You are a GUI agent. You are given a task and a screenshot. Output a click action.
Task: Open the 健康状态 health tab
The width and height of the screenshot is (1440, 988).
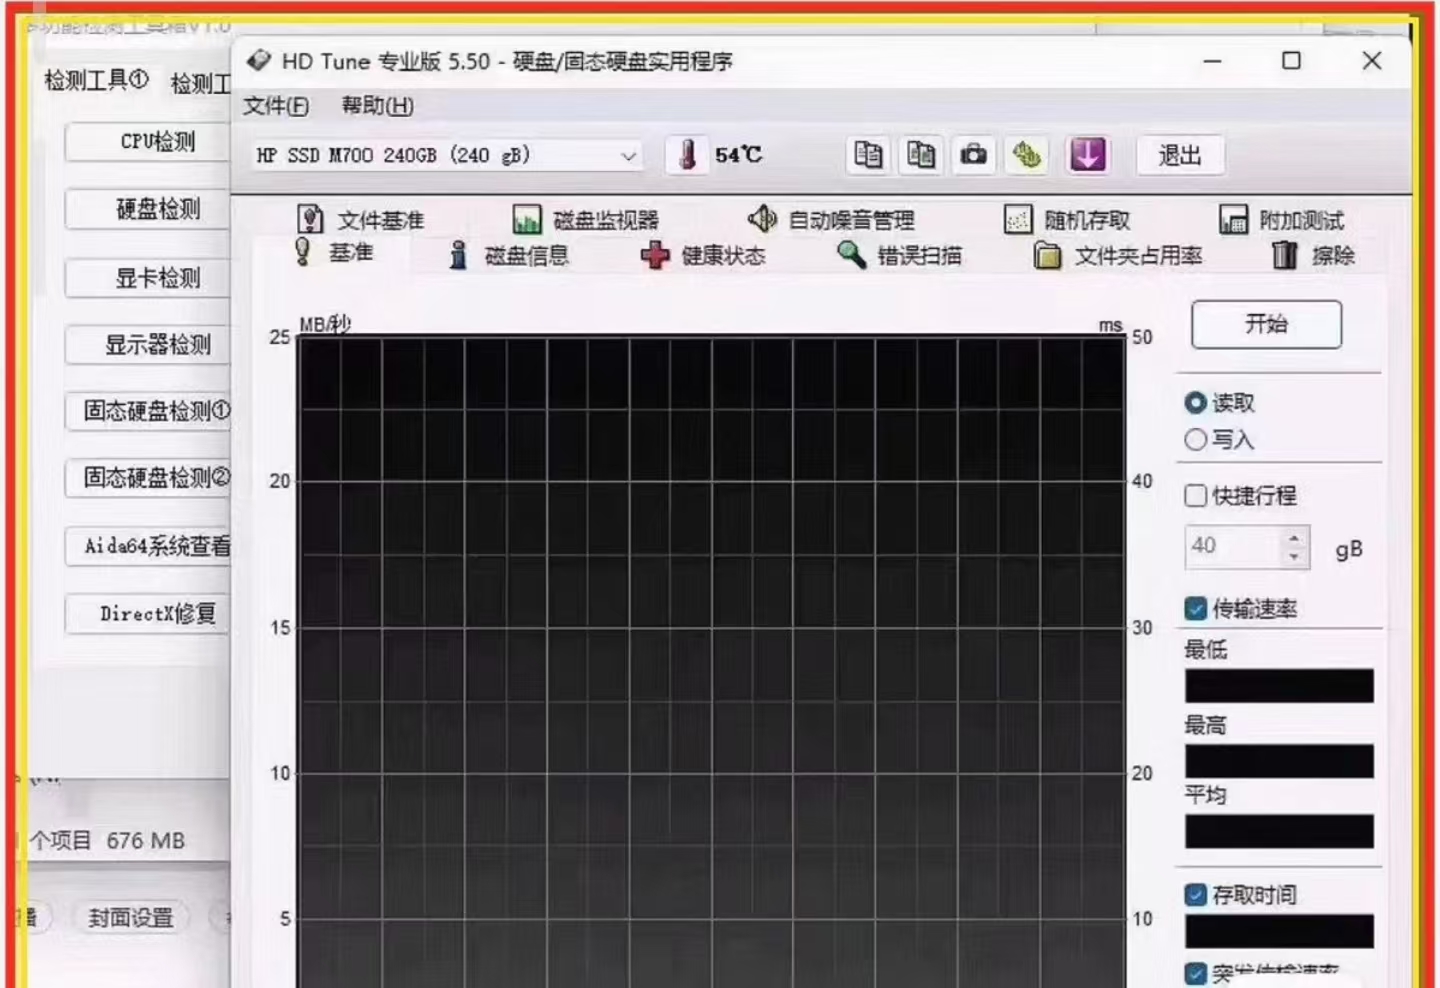[704, 256]
